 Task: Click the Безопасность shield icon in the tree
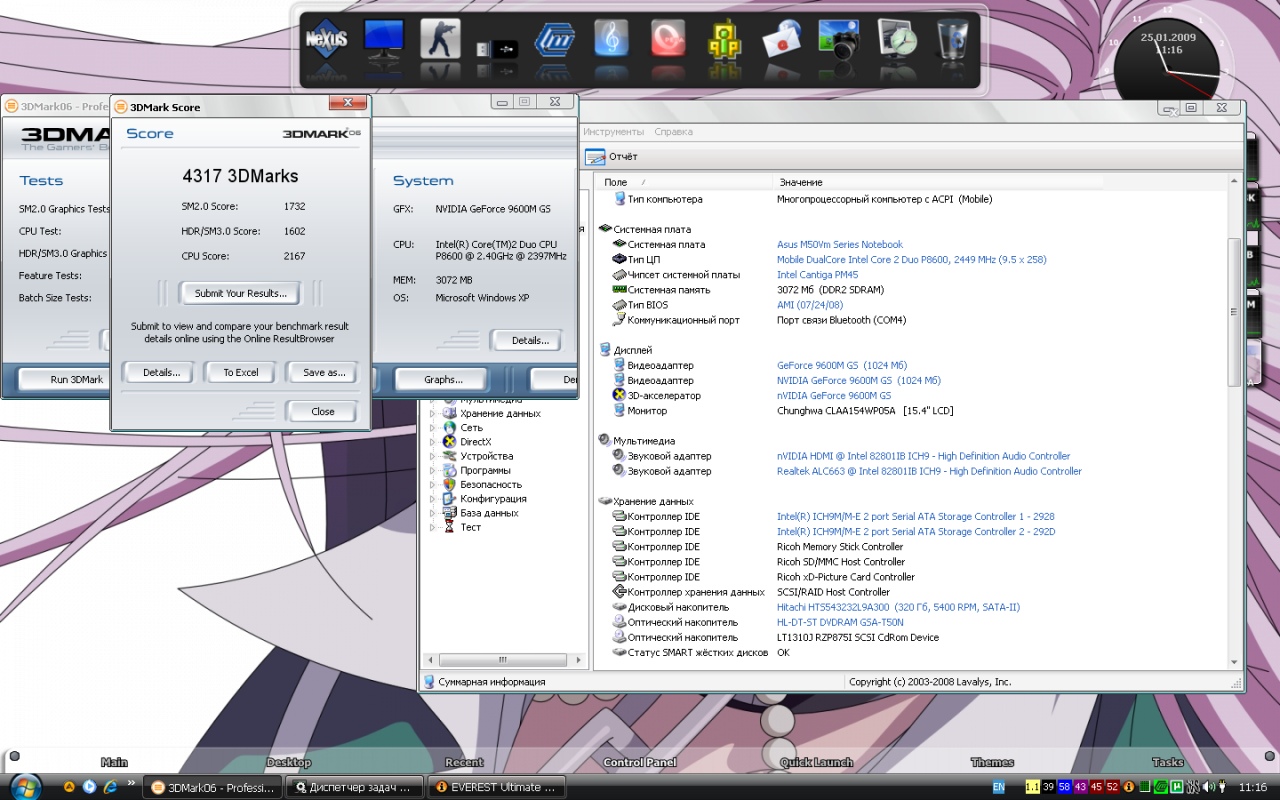[x=450, y=484]
